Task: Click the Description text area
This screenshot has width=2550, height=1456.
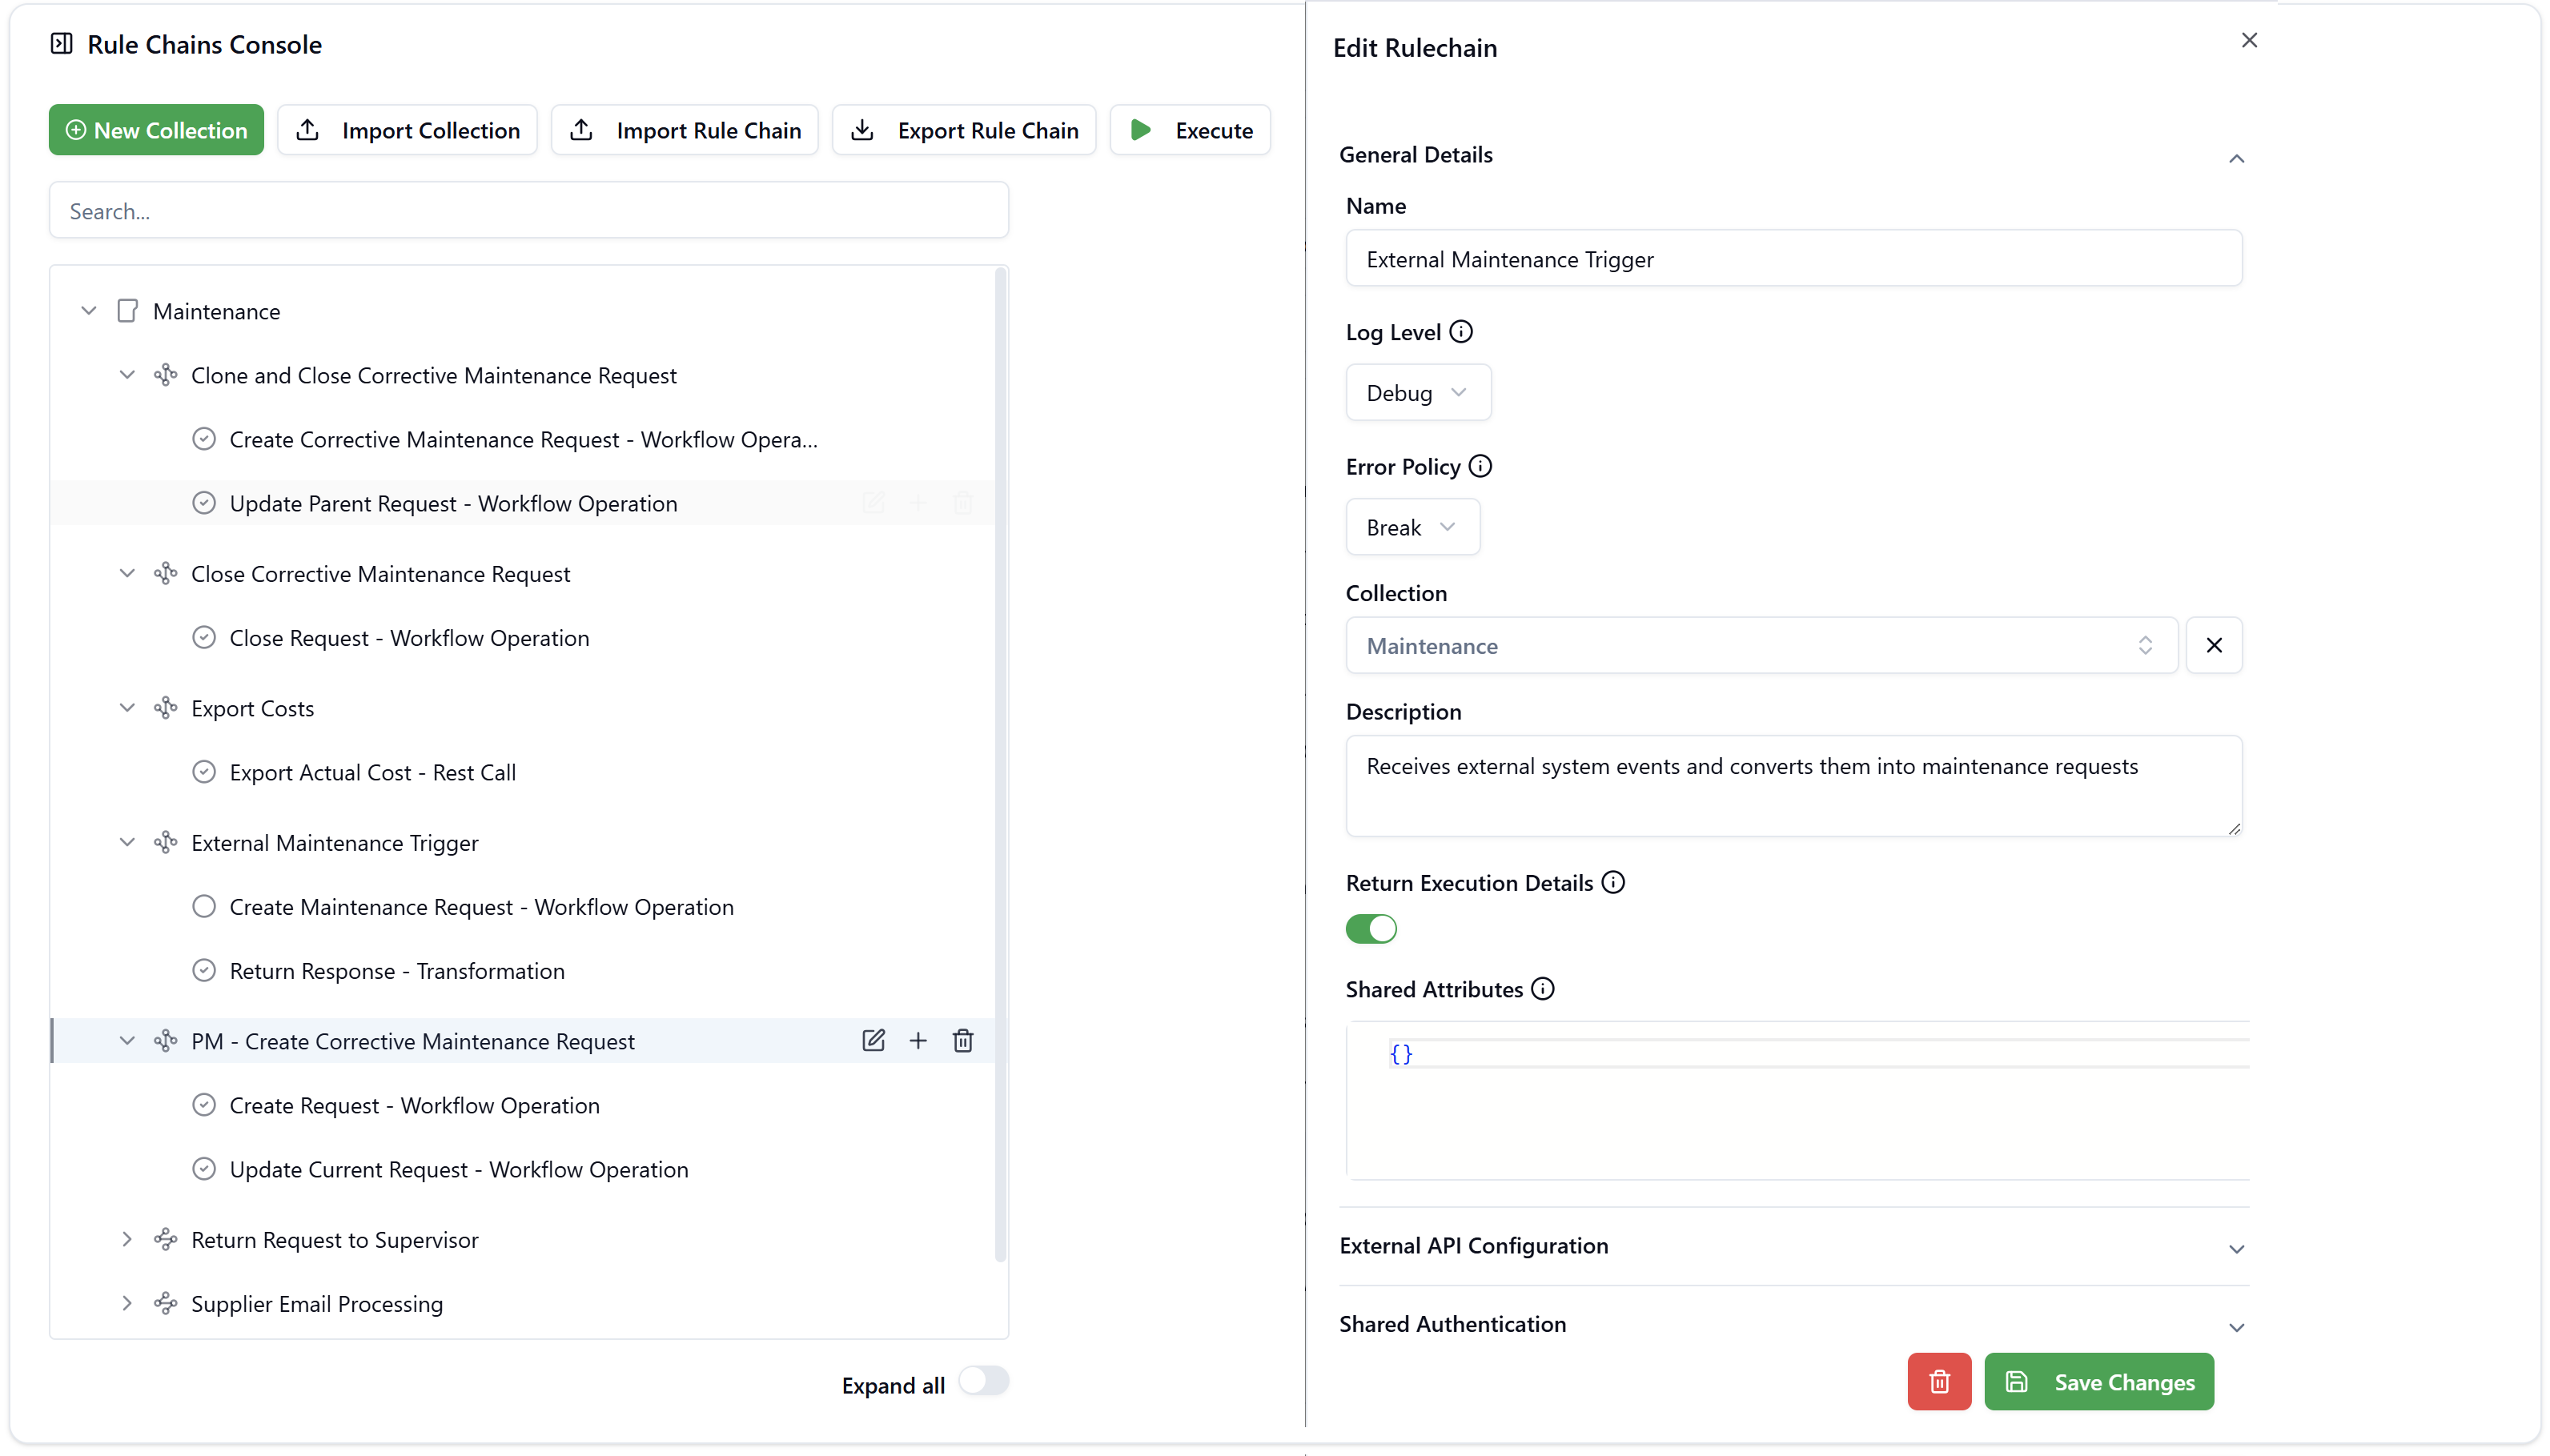Action: click(1793, 786)
